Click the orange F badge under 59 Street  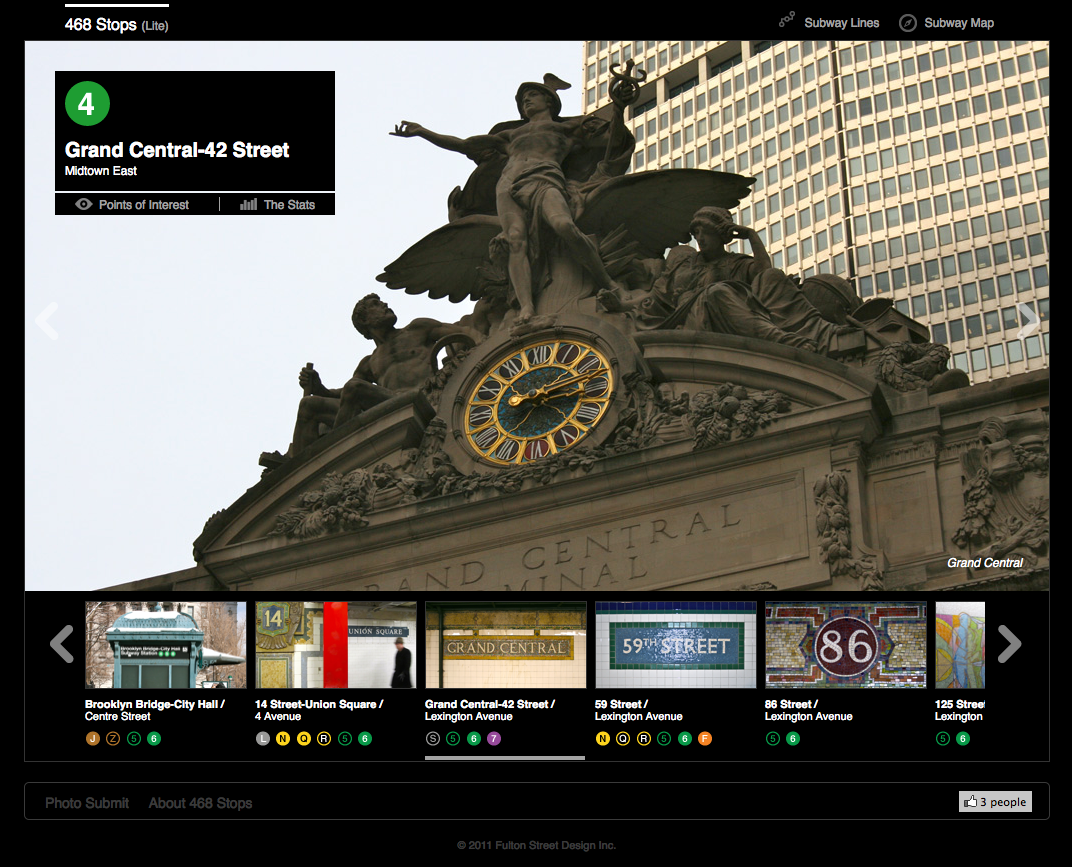click(x=705, y=738)
